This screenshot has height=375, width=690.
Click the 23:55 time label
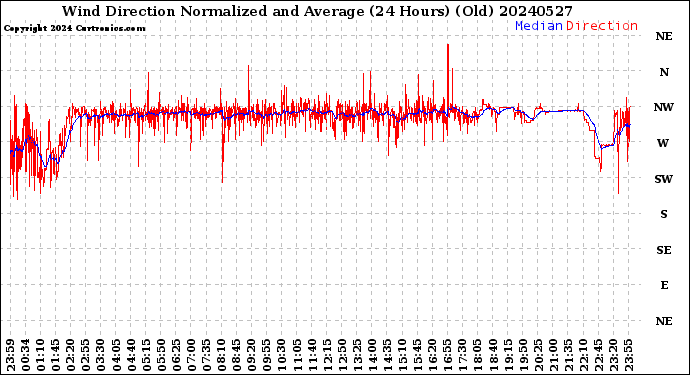pos(628,355)
